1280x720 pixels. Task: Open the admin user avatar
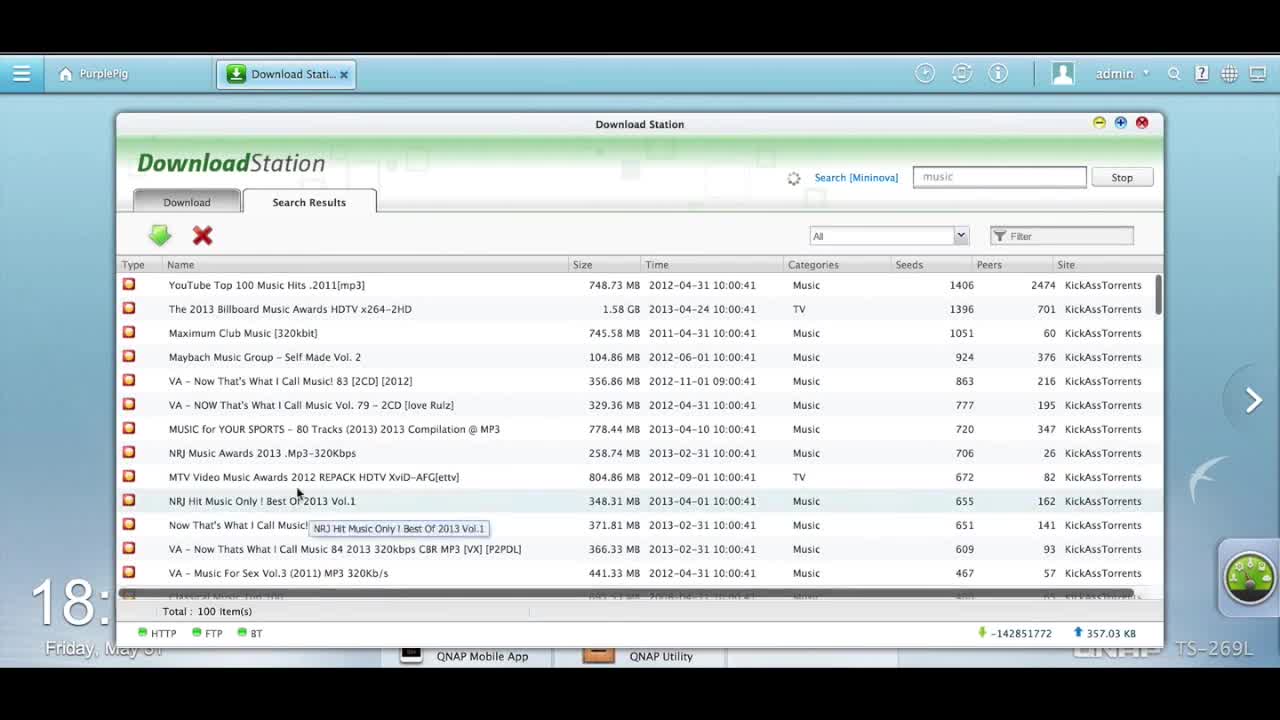pyautogui.click(x=1063, y=73)
